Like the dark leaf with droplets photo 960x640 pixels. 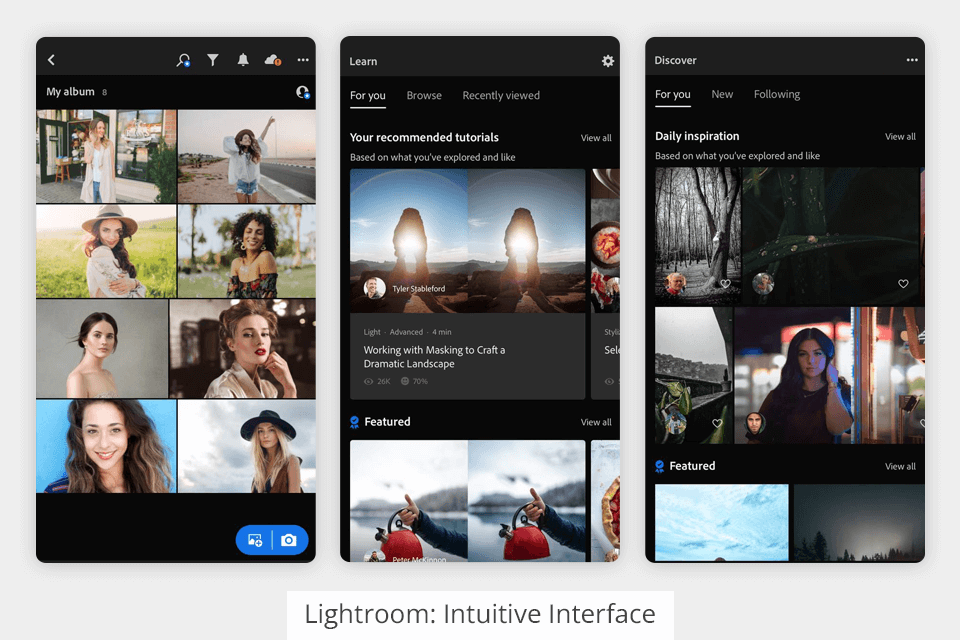pyautogui.click(x=903, y=284)
